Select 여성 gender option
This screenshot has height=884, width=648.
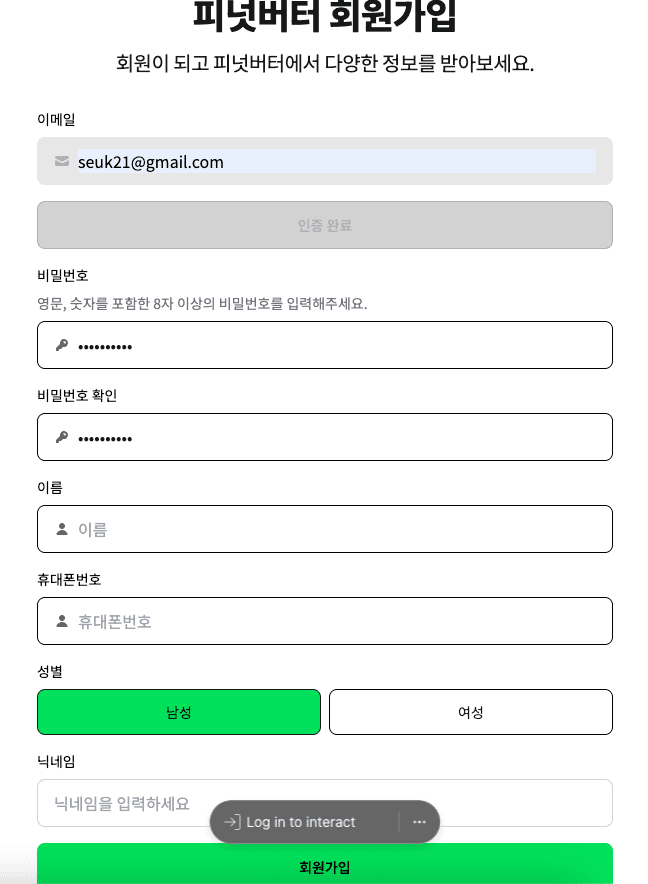471,712
